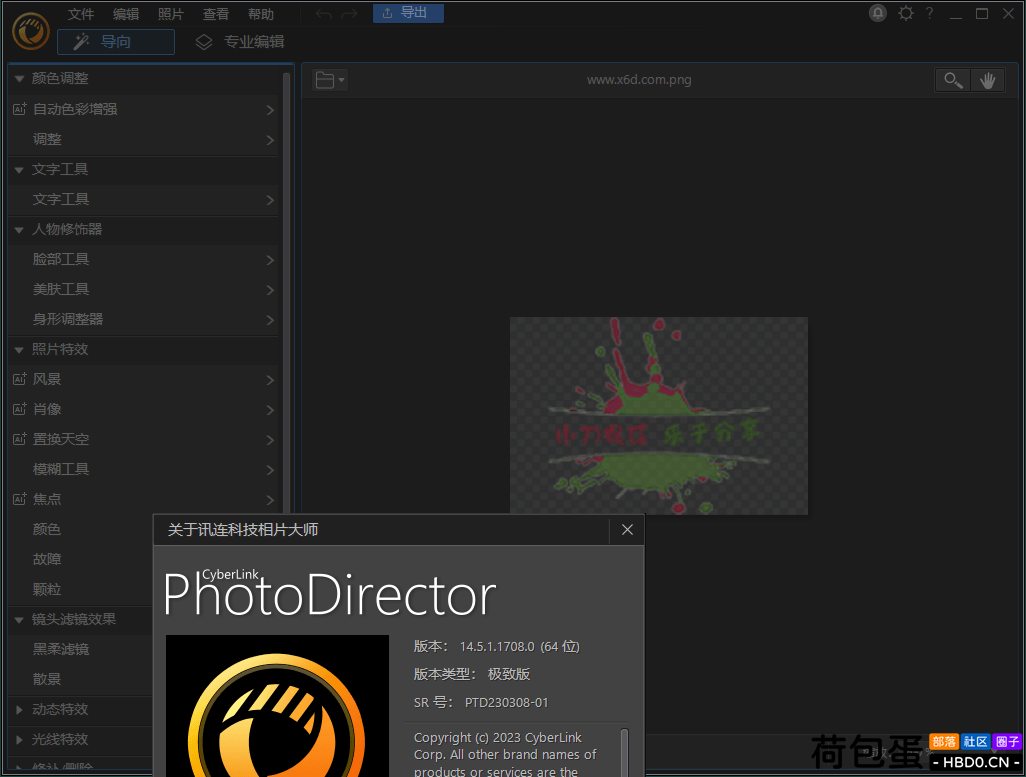This screenshot has width=1026, height=777.
Task: Click the undo arrow icon
Action: [x=323, y=14]
